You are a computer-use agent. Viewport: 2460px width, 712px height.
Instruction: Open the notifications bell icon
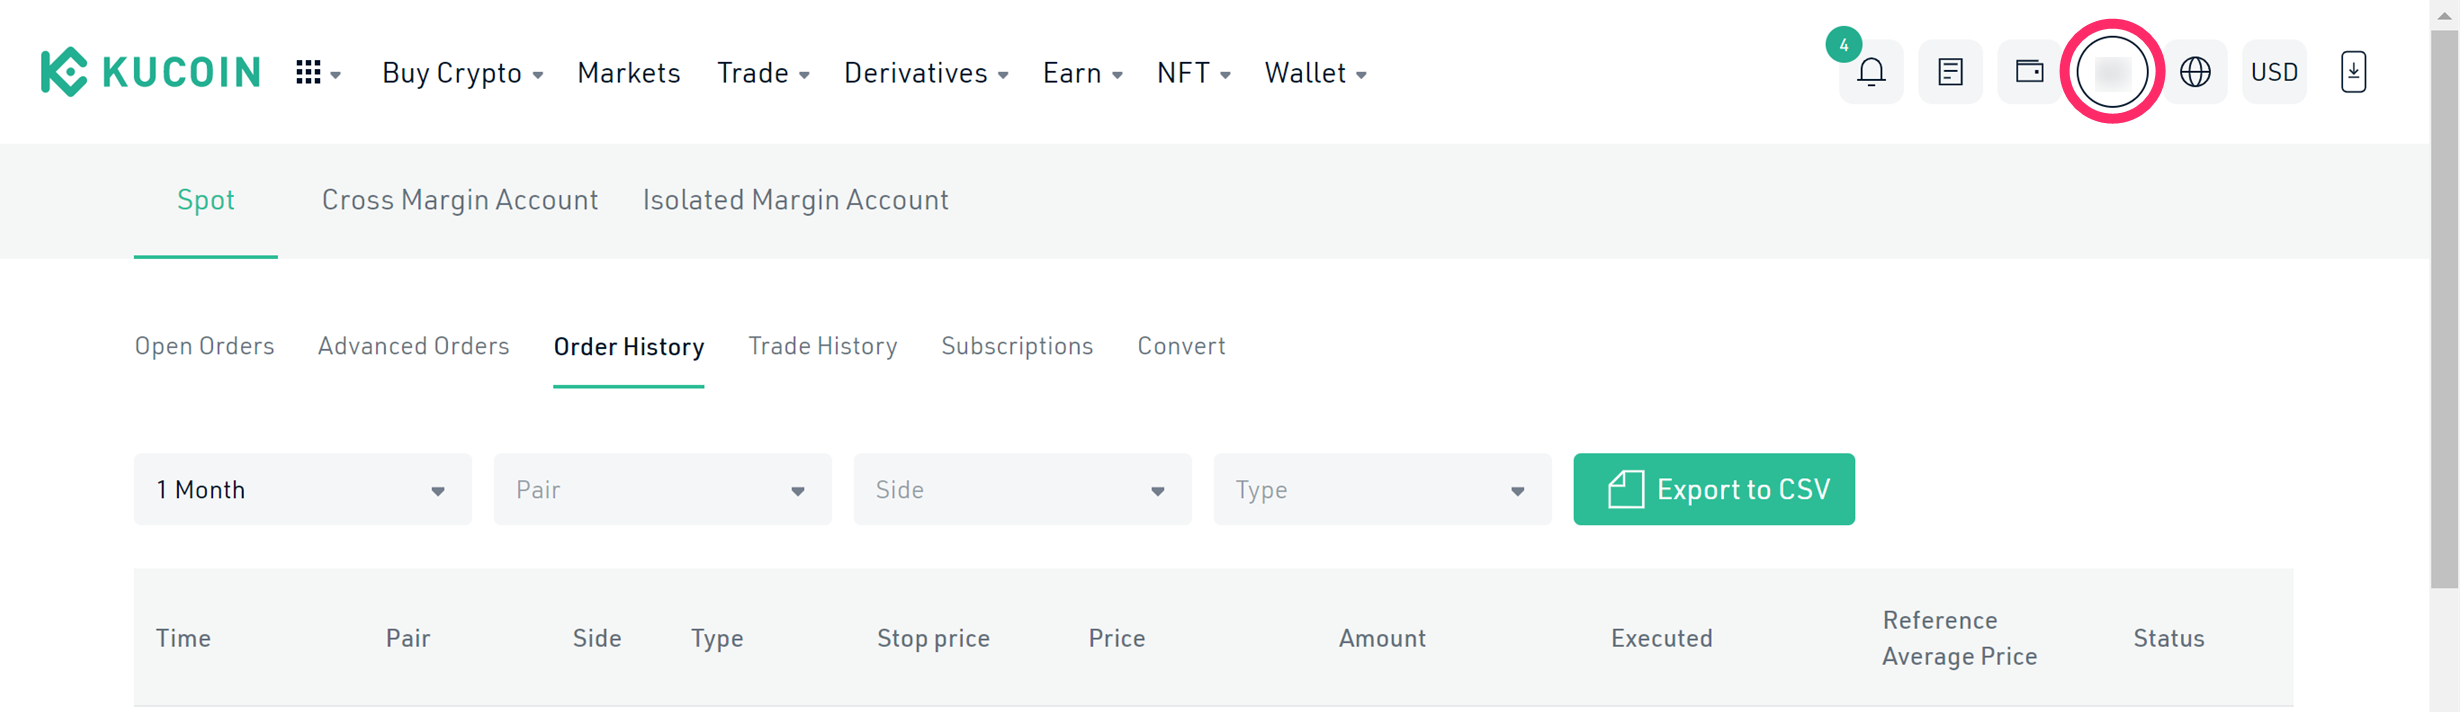pyautogui.click(x=1871, y=72)
